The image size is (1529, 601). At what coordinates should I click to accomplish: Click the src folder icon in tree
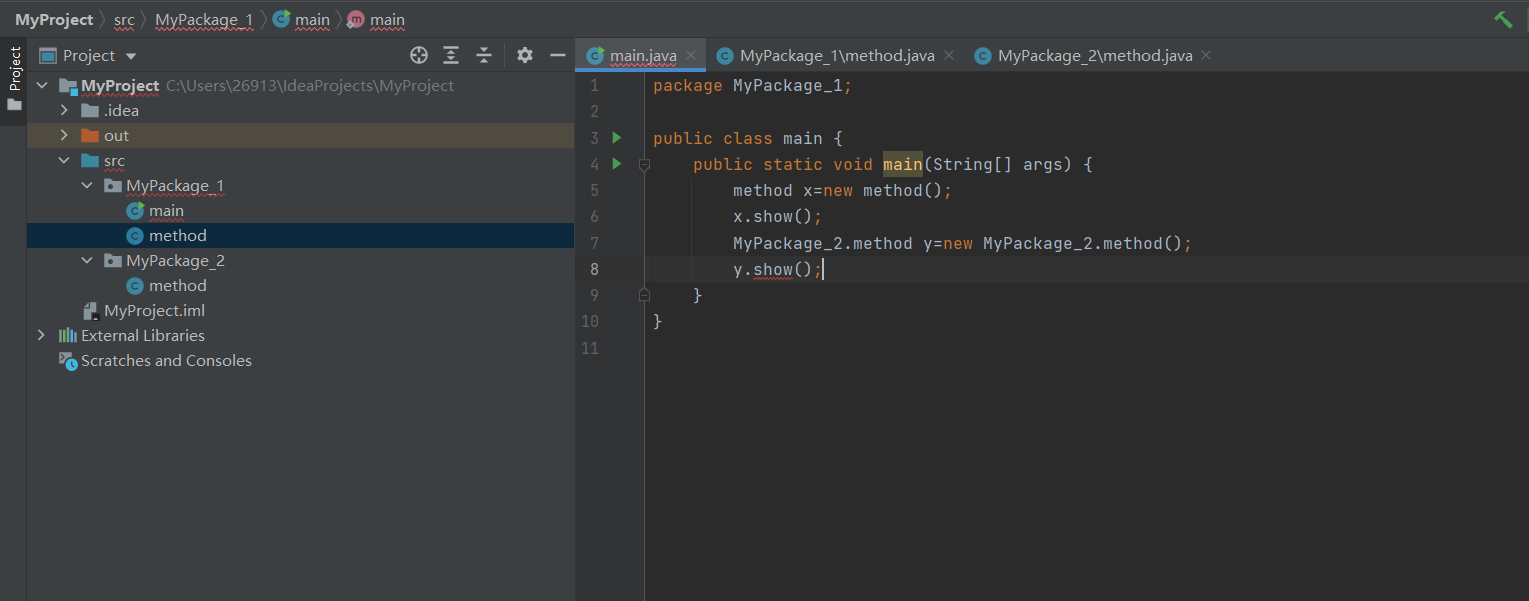click(x=90, y=160)
